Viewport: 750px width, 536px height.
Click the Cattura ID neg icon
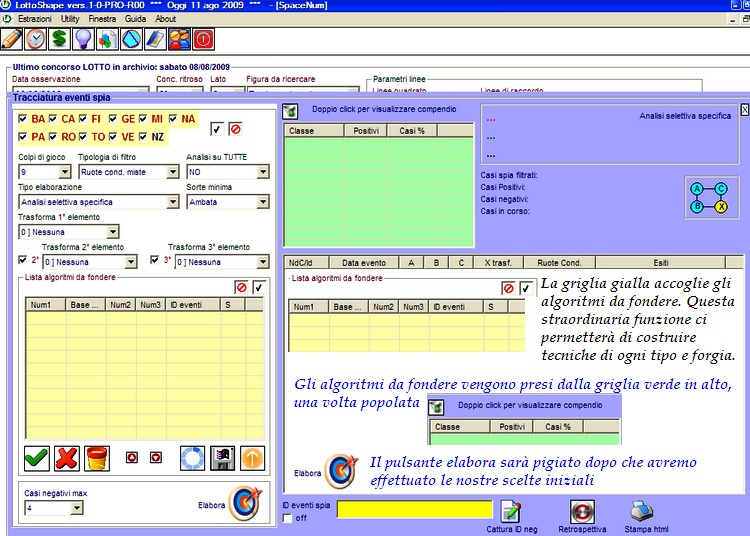point(511,512)
